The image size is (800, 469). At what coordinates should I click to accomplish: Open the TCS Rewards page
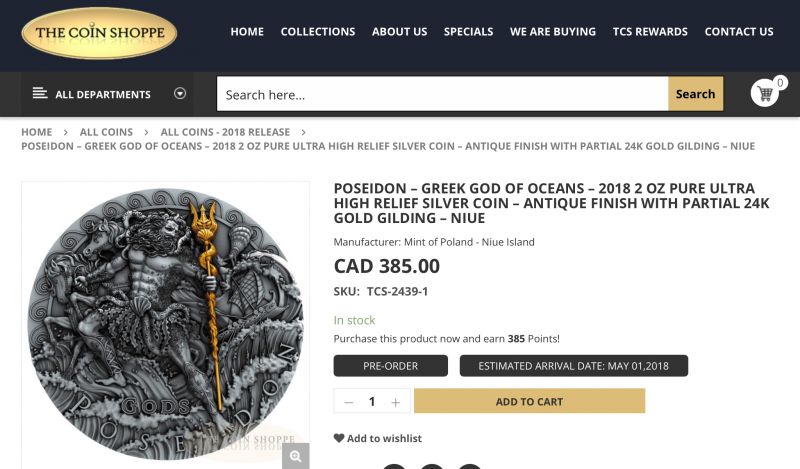[x=650, y=32]
